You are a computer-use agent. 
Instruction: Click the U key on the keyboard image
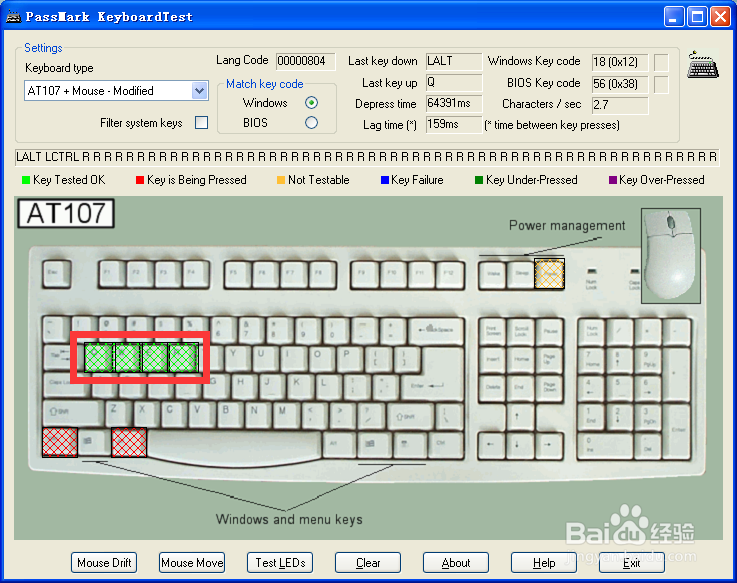[265, 357]
